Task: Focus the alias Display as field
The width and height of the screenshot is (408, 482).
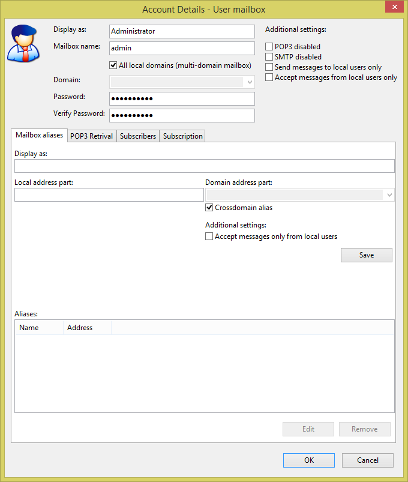Action: point(204,166)
